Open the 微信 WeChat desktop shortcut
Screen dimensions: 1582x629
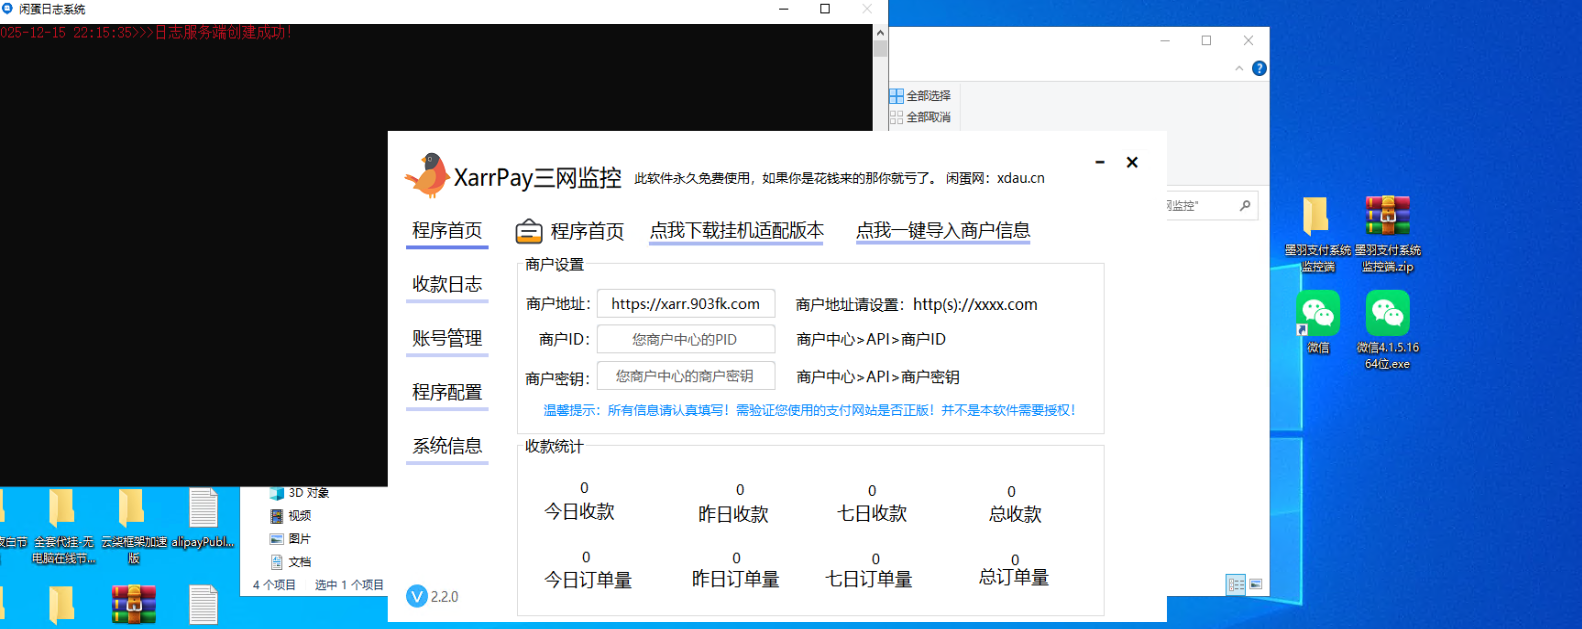click(1318, 314)
